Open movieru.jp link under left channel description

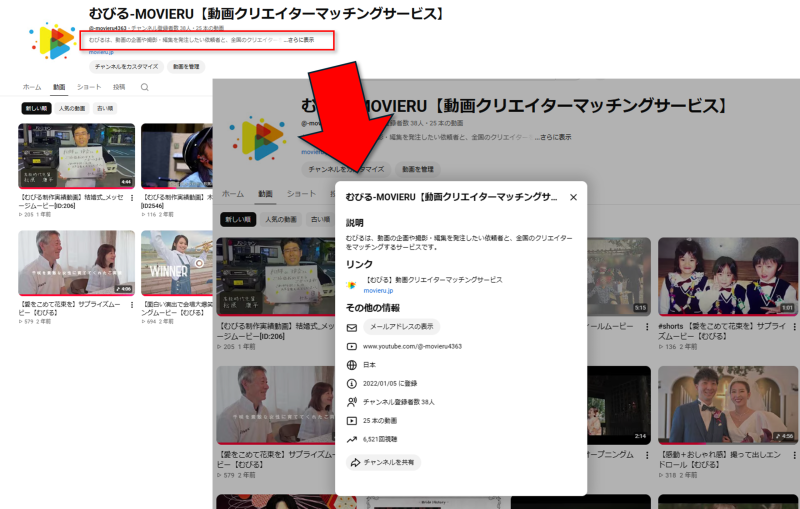pyautogui.click(x=101, y=52)
